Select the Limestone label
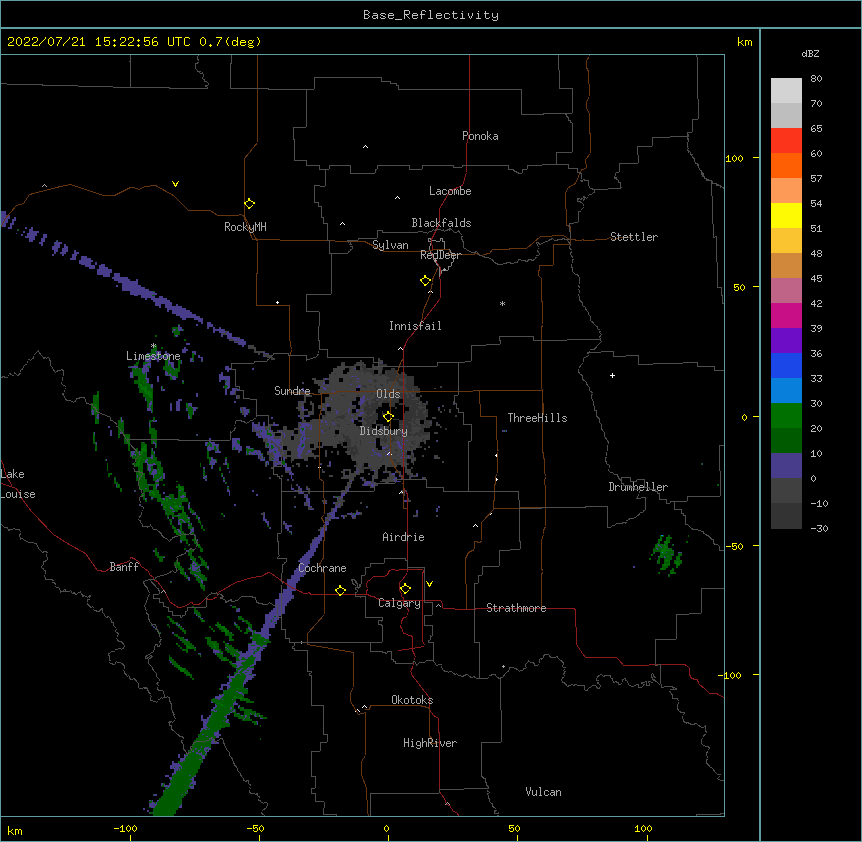The image size is (862, 842). [153, 356]
